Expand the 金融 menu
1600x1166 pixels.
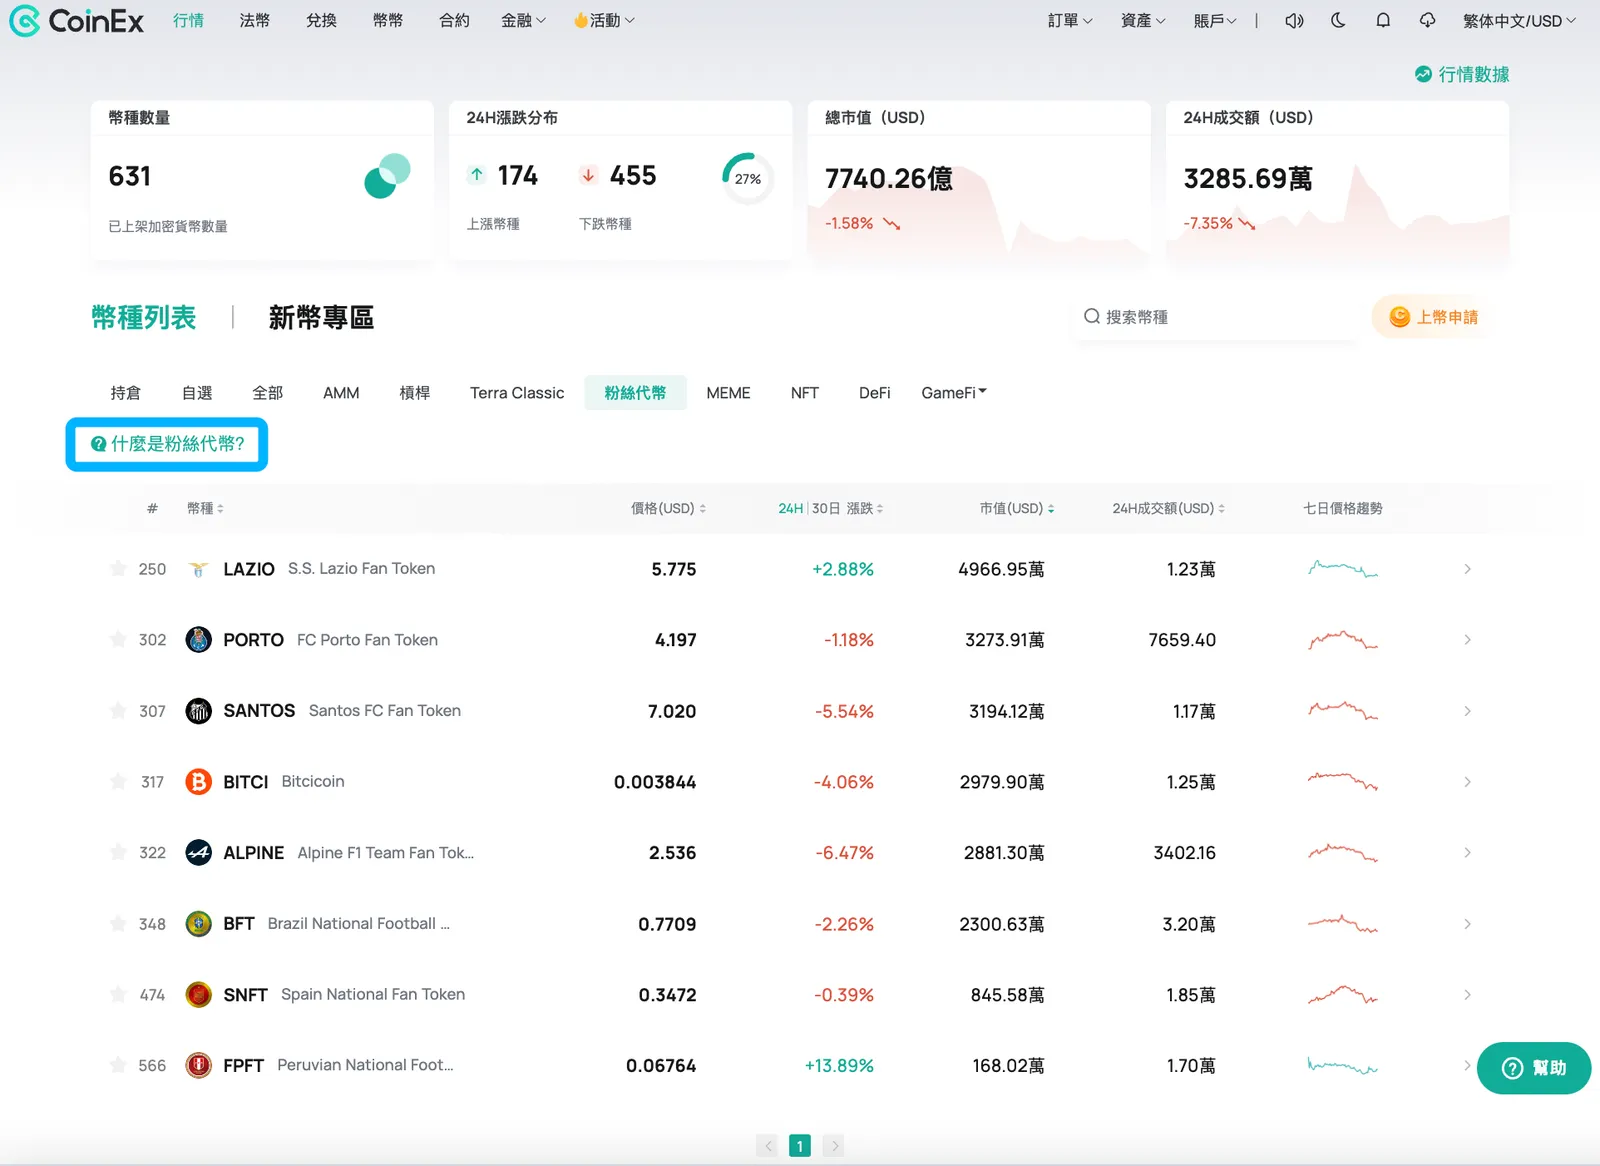click(x=523, y=20)
